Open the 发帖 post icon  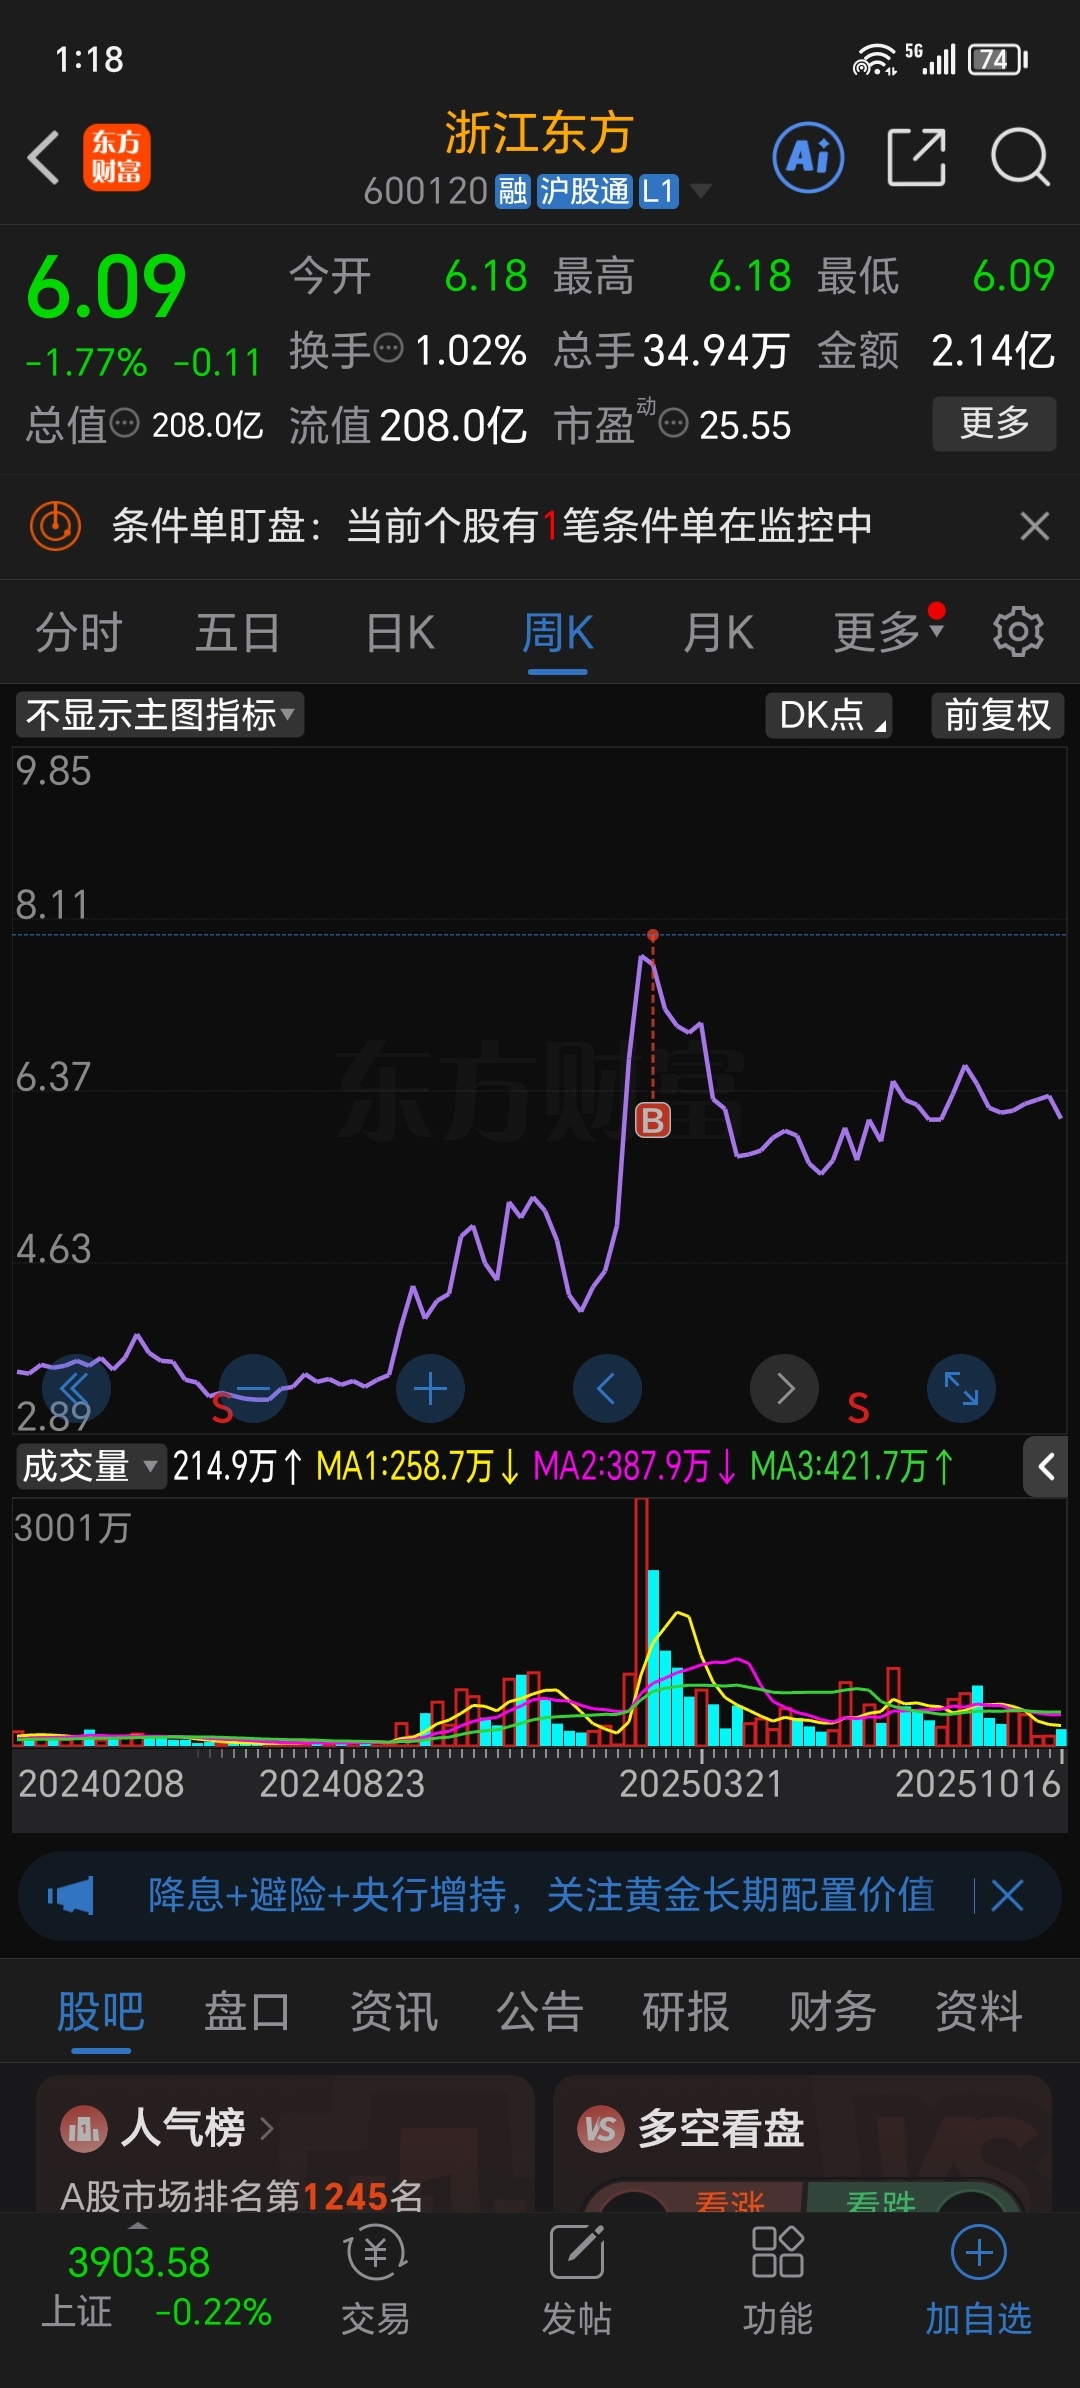click(577, 2281)
